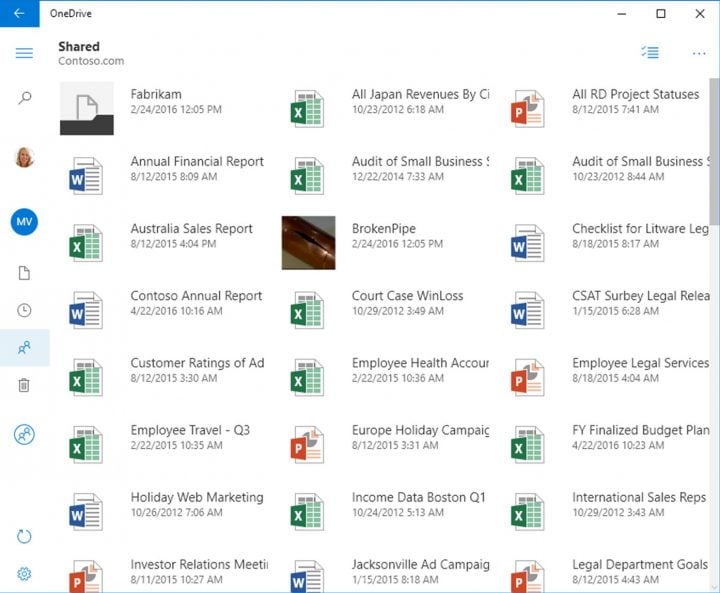Screen dimensions: 720x593
Task: Maximize the OneDrive window
Action: click(660, 14)
